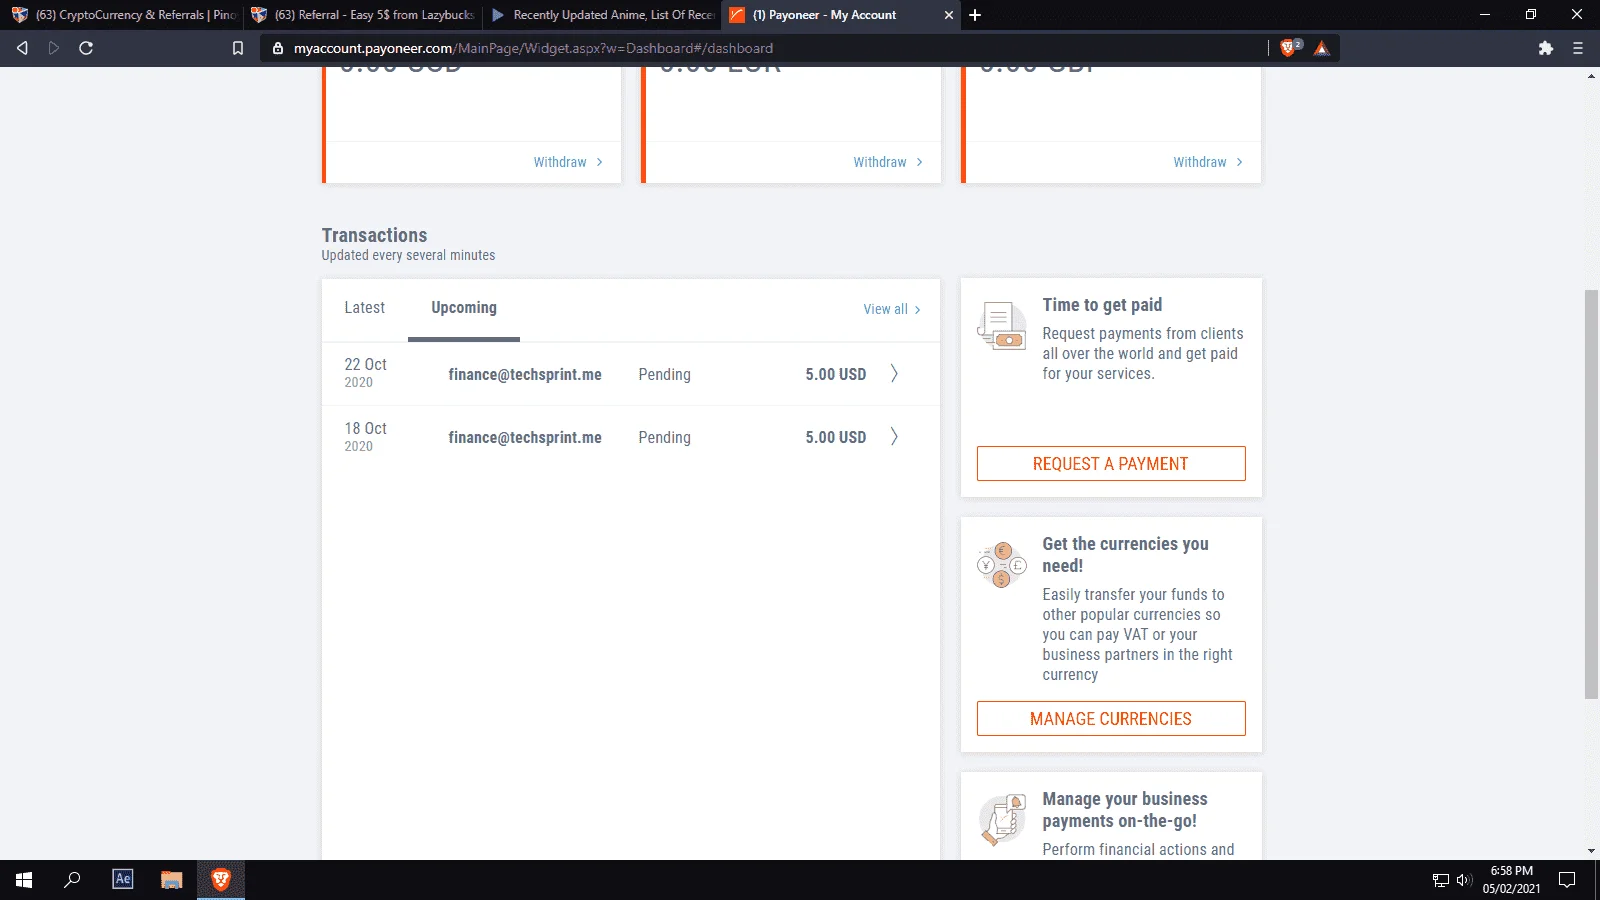The image size is (1600, 900).
Task: Click the 5.00 USD amount for 22 Oct
Action: (x=836, y=375)
